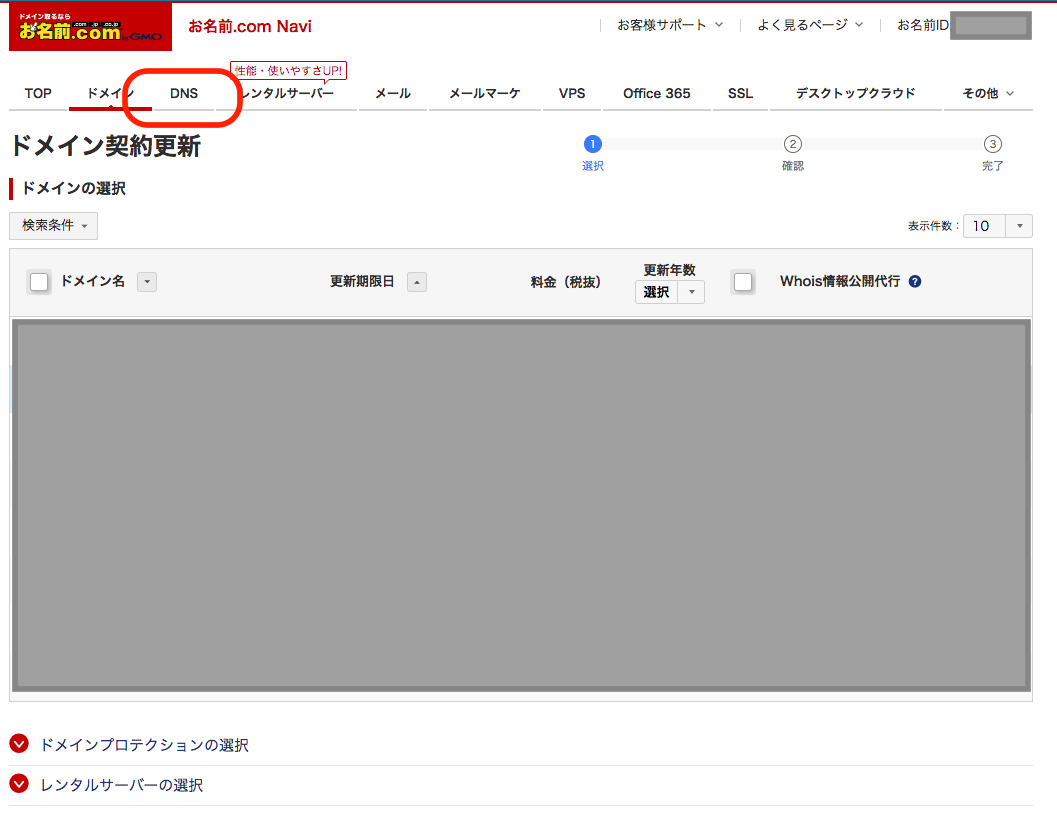Open the ドメイン tab
Viewport: 1057px width, 825px height.
click(x=110, y=93)
